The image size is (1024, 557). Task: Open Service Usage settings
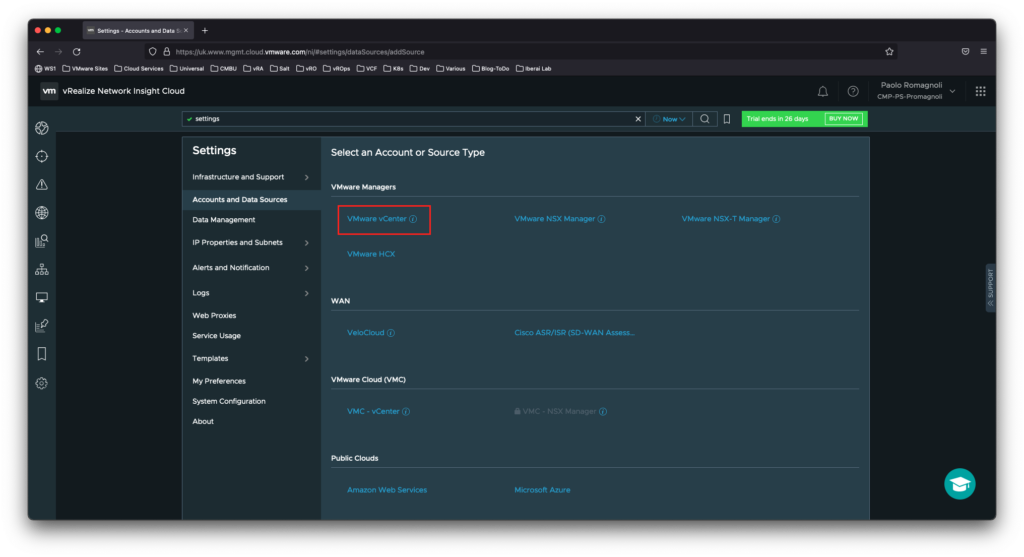pyautogui.click(x=216, y=336)
